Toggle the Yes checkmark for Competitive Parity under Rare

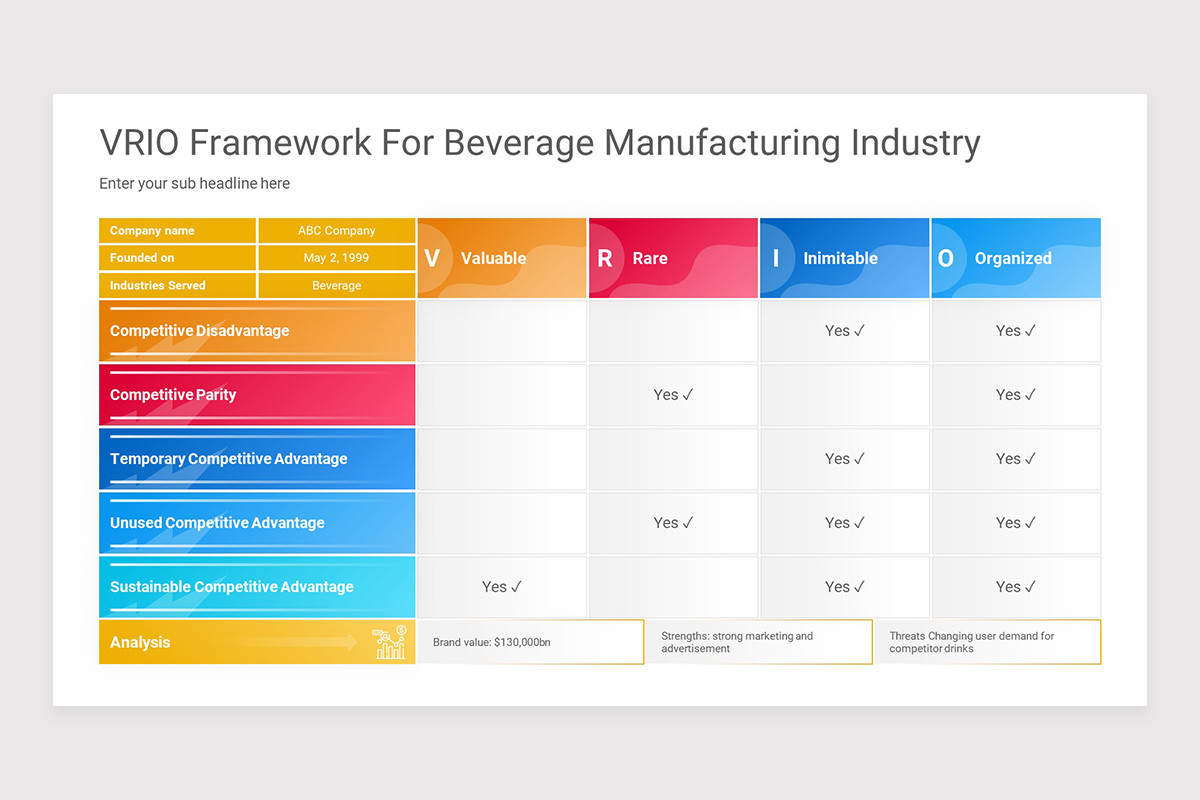click(x=672, y=394)
